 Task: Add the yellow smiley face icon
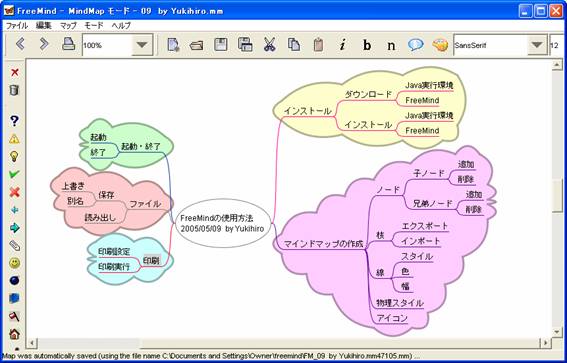click(14, 263)
